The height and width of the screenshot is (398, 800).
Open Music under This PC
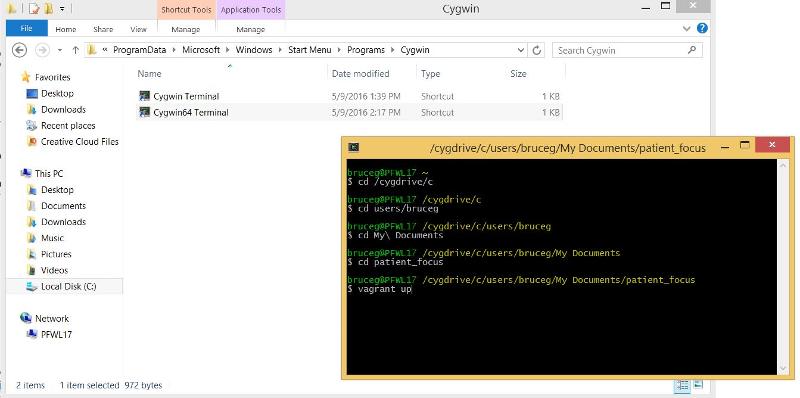tap(52, 238)
